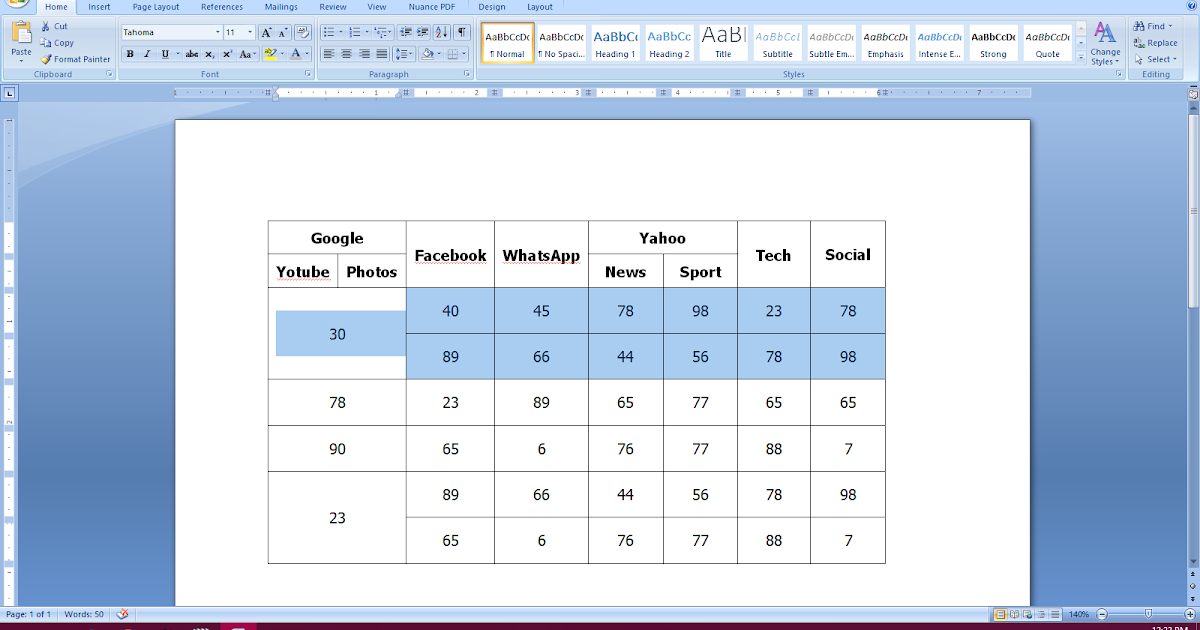Screen dimensions: 1200x630
Task: Click the table cell containing 90
Action: click(x=337, y=449)
